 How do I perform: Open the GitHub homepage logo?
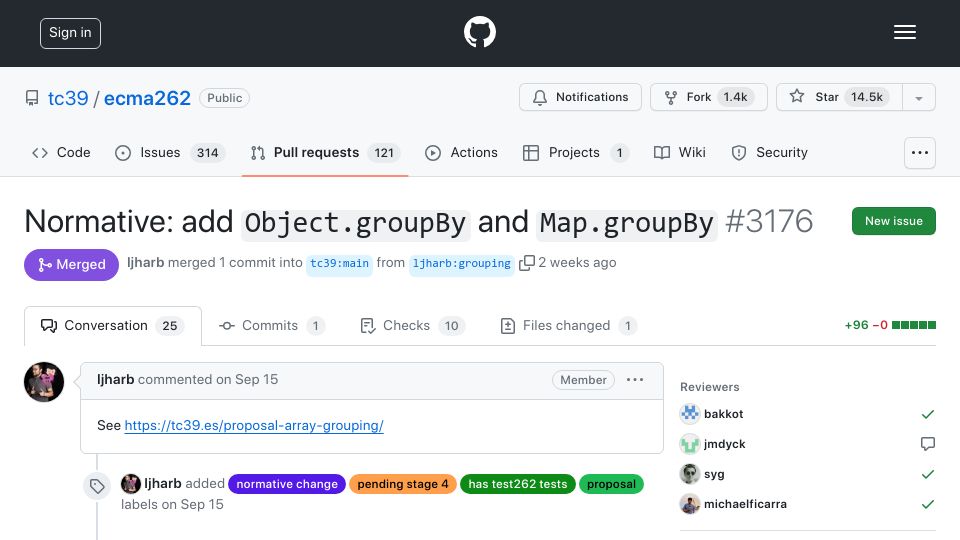[x=479, y=32]
